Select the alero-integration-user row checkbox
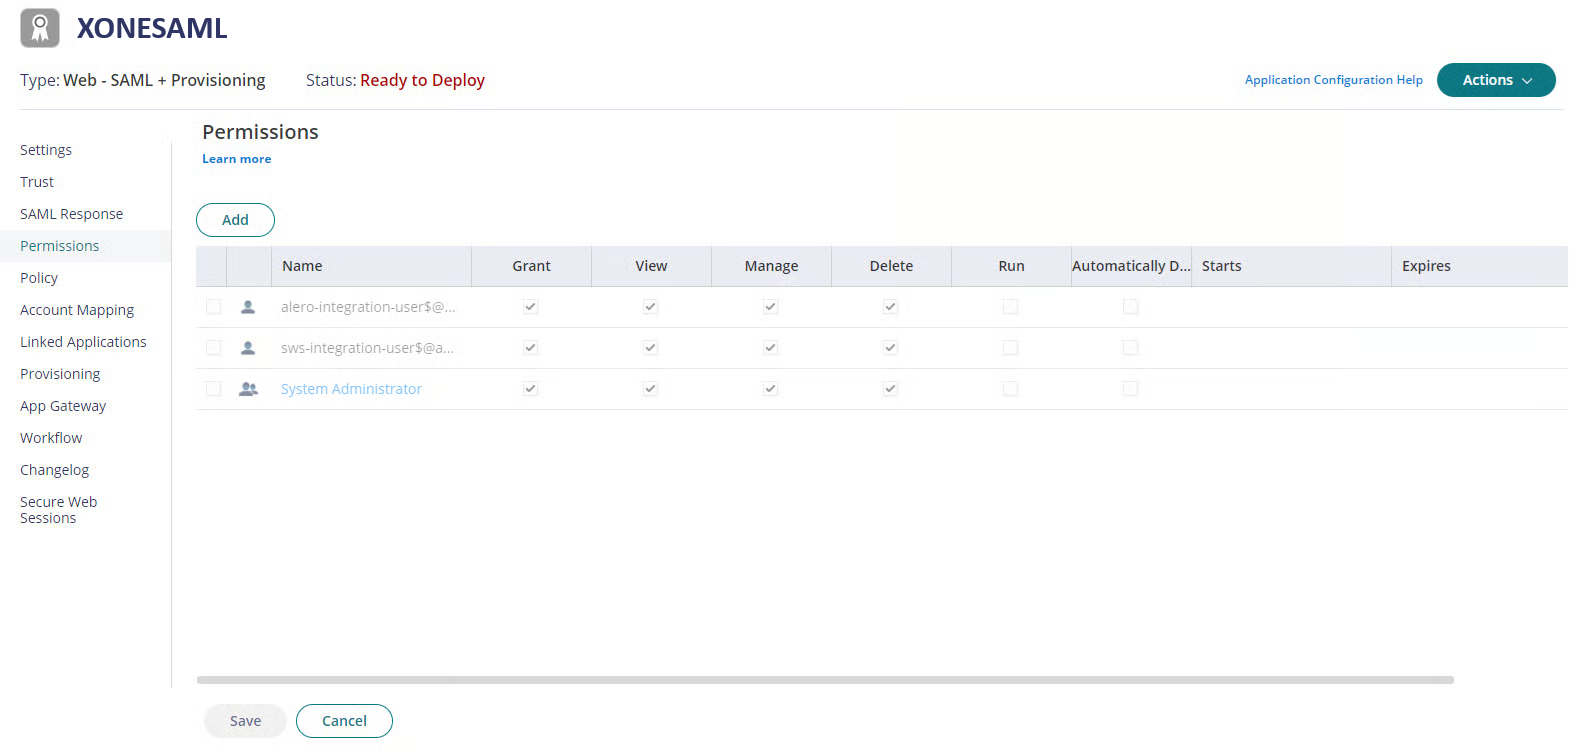The width and height of the screenshot is (1586, 753). coord(214,307)
